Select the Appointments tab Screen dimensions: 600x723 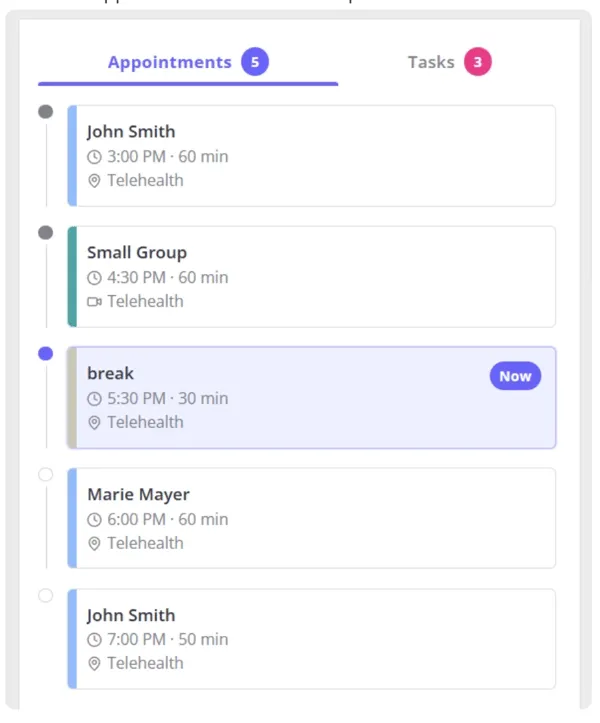pyautogui.click(x=188, y=62)
